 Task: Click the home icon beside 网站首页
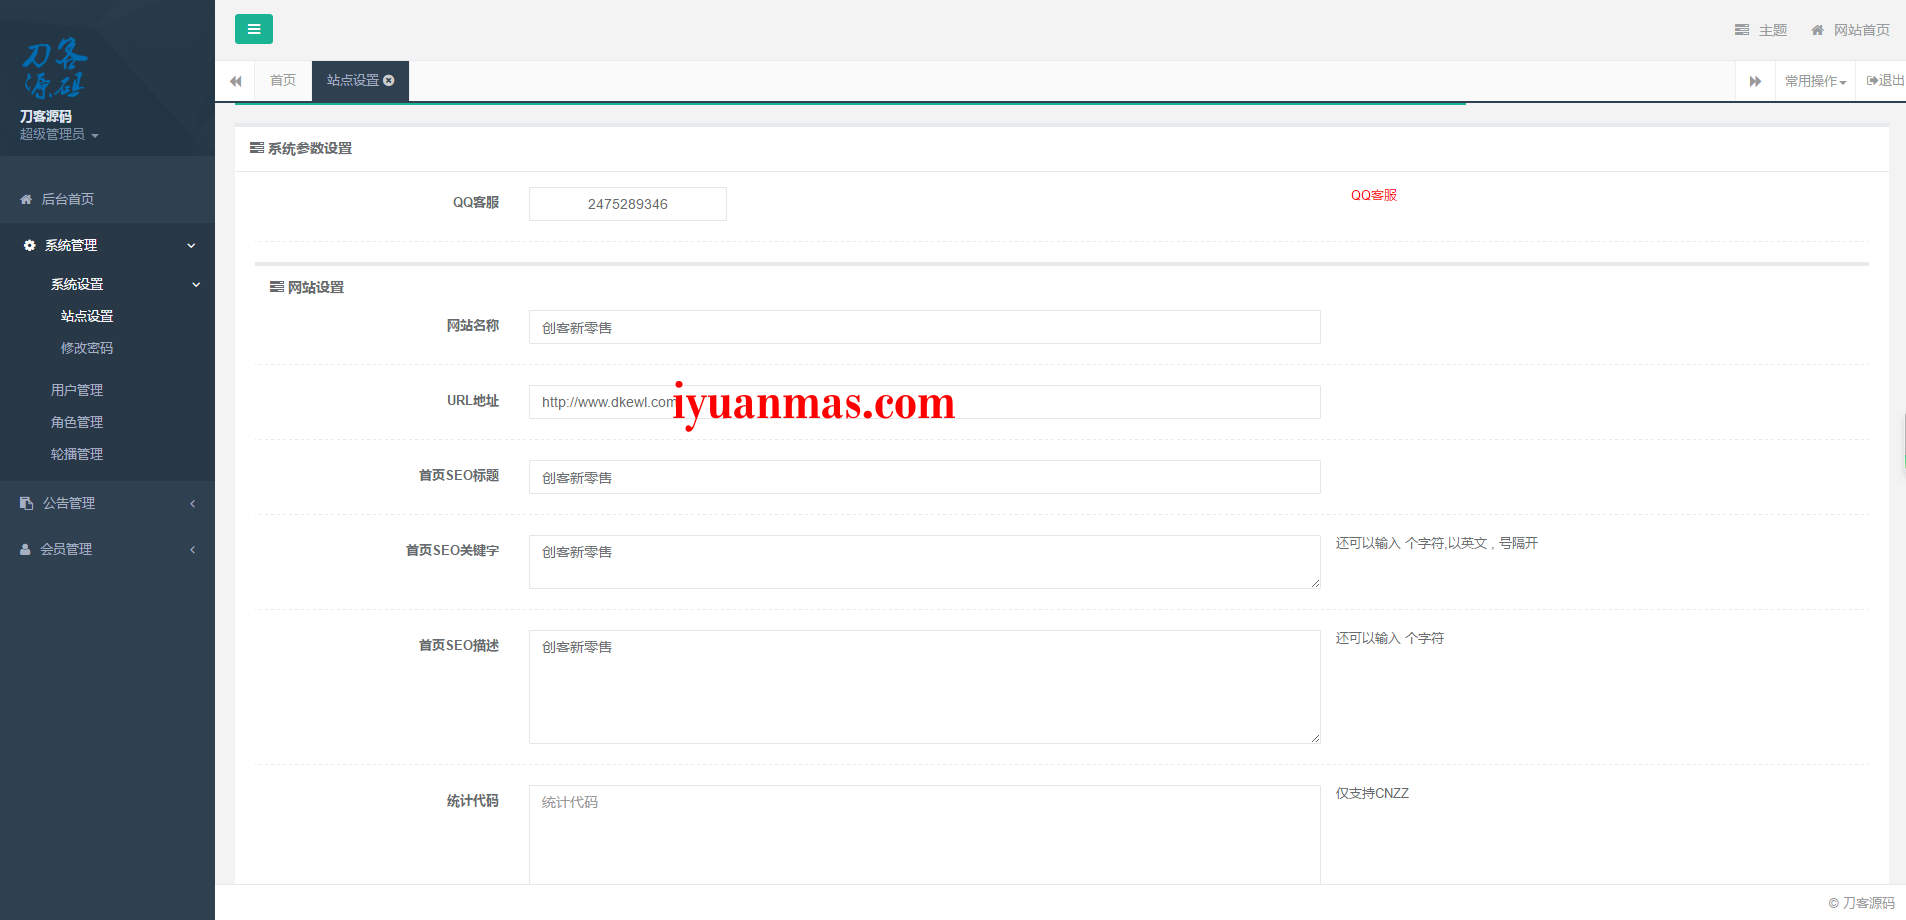click(x=1817, y=30)
